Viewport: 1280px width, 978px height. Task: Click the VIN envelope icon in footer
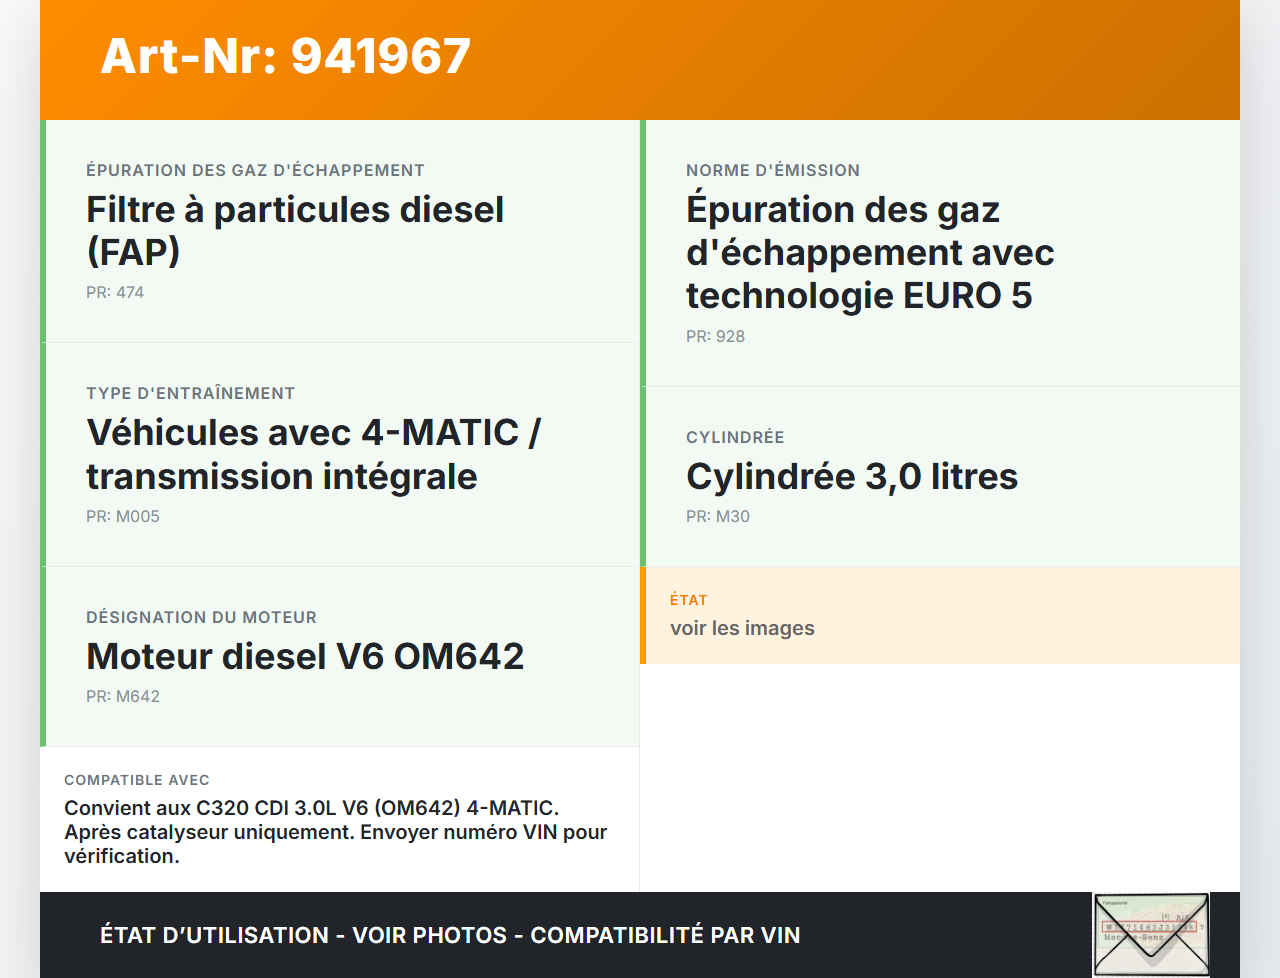tap(1151, 934)
